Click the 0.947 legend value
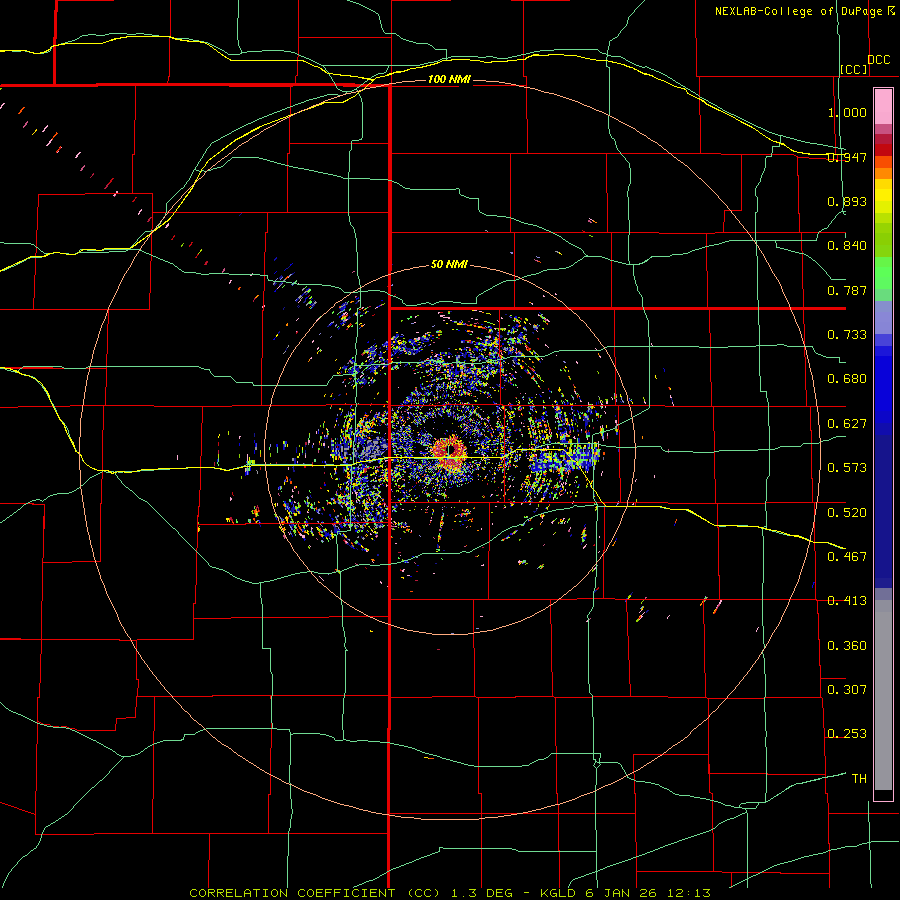This screenshot has height=900, width=900. click(847, 157)
